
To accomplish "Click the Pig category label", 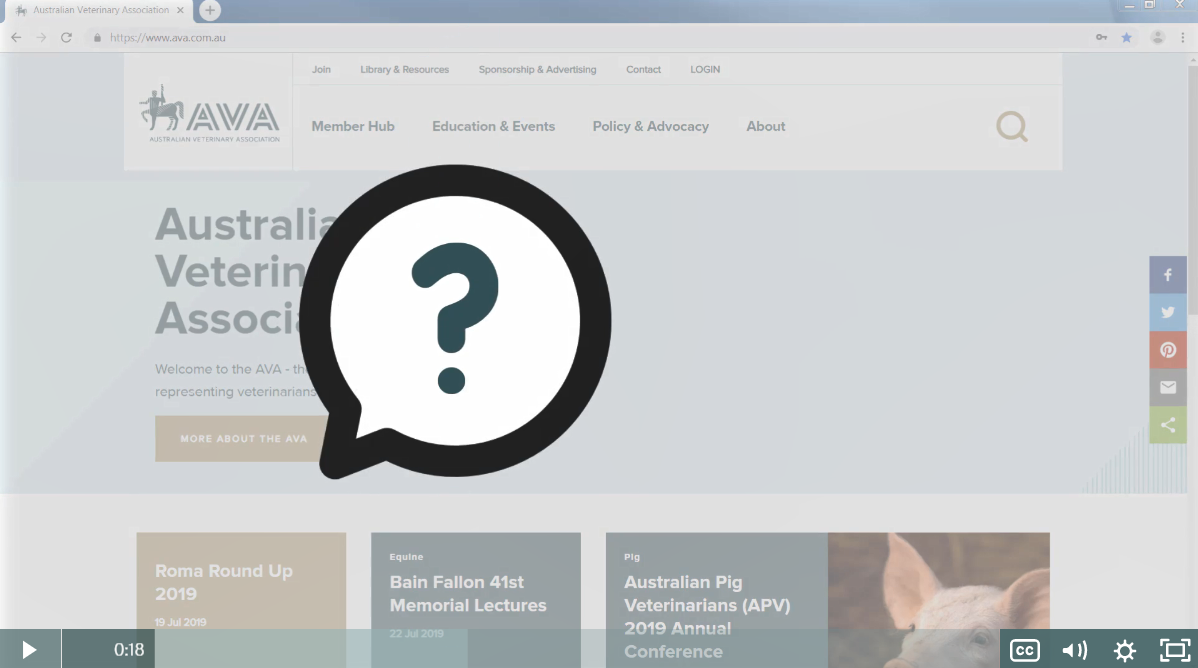I will coord(632,557).
